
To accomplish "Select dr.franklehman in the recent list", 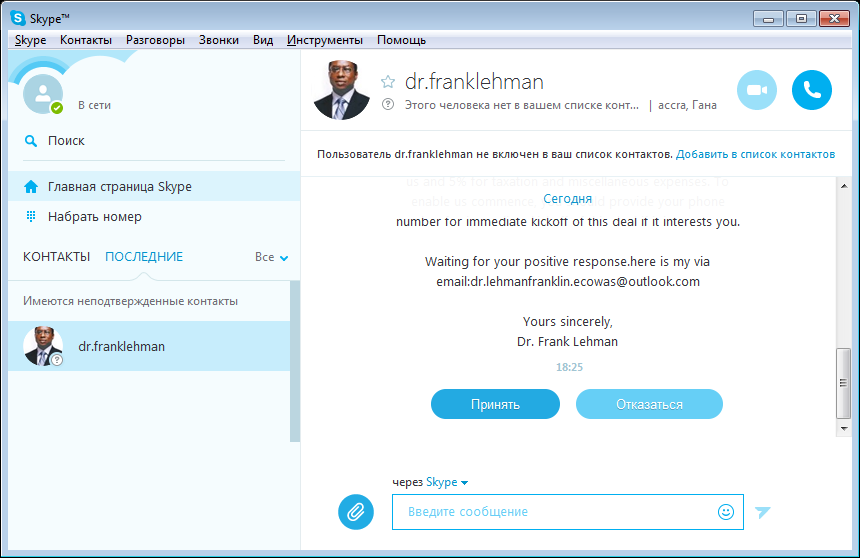I will point(149,346).
